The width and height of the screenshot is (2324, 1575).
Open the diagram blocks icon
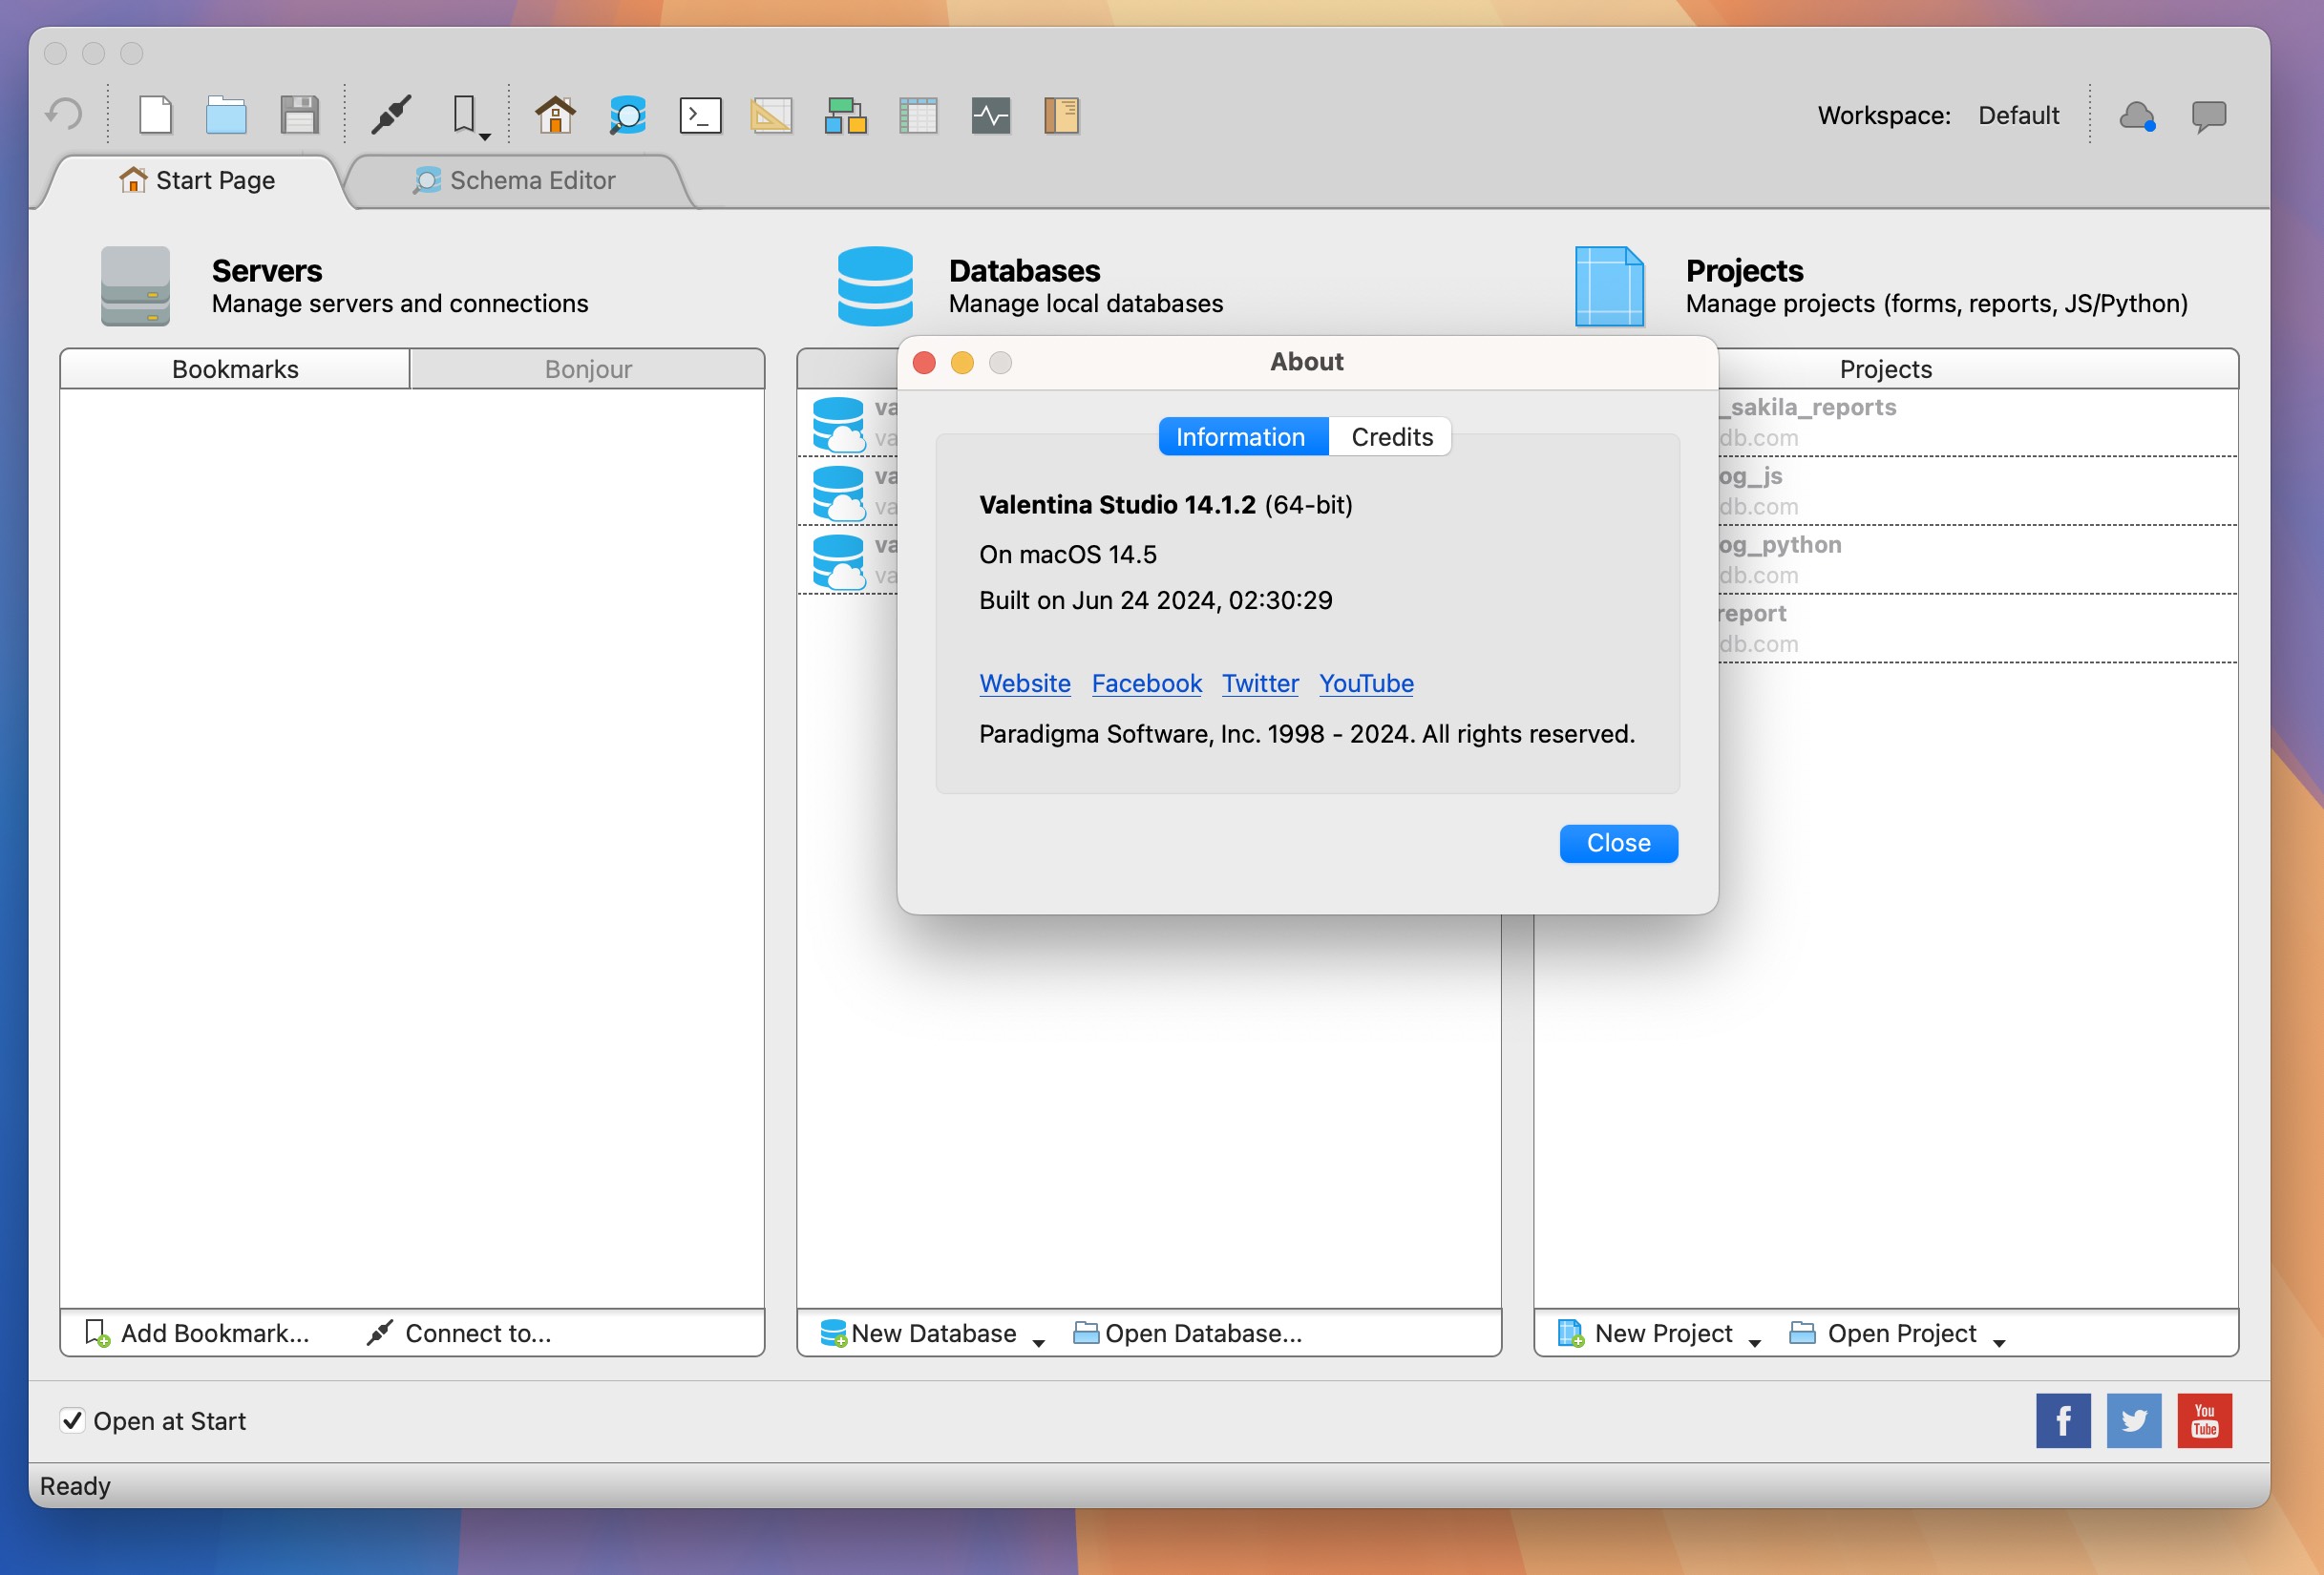coord(845,115)
